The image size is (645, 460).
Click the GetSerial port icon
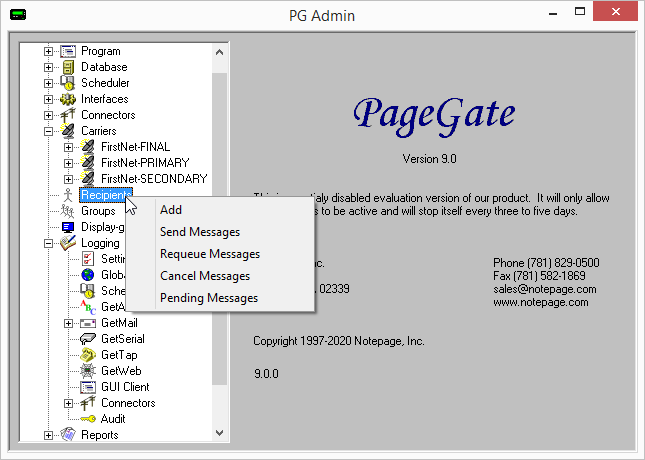[88, 339]
